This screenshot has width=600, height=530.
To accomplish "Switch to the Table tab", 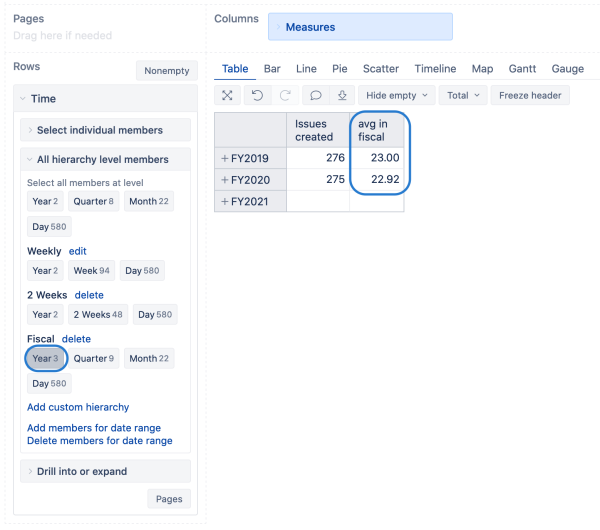I will coord(235,69).
